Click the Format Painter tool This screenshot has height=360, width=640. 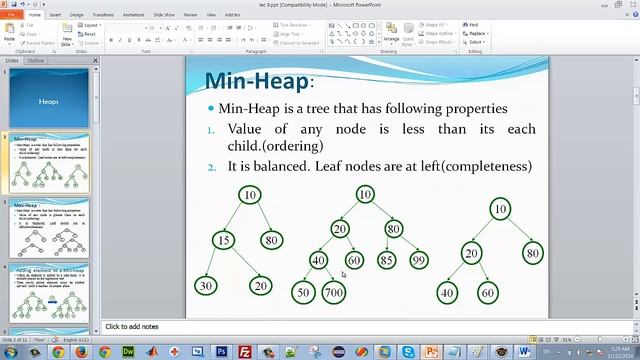point(37,43)
